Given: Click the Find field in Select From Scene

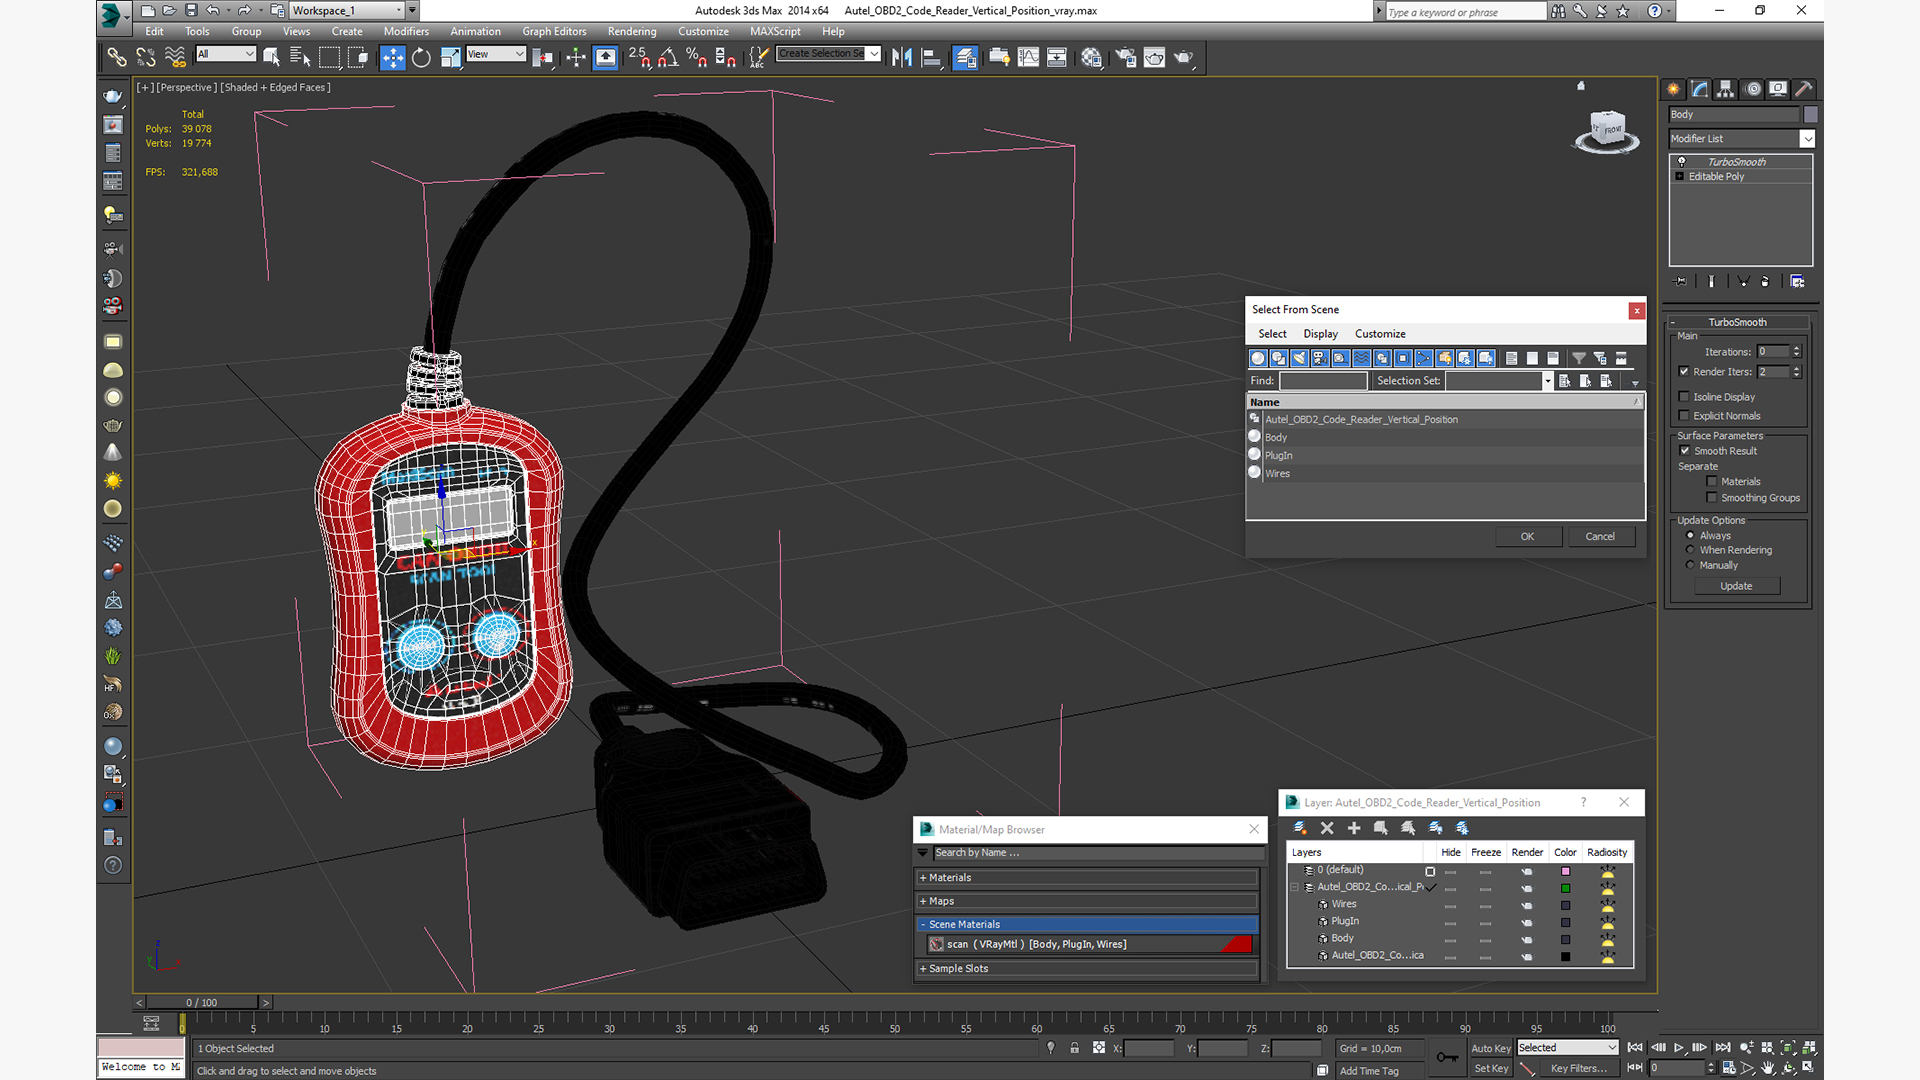Looking at the screenshot, I should pyautogui.click(x=1322, y=381).
